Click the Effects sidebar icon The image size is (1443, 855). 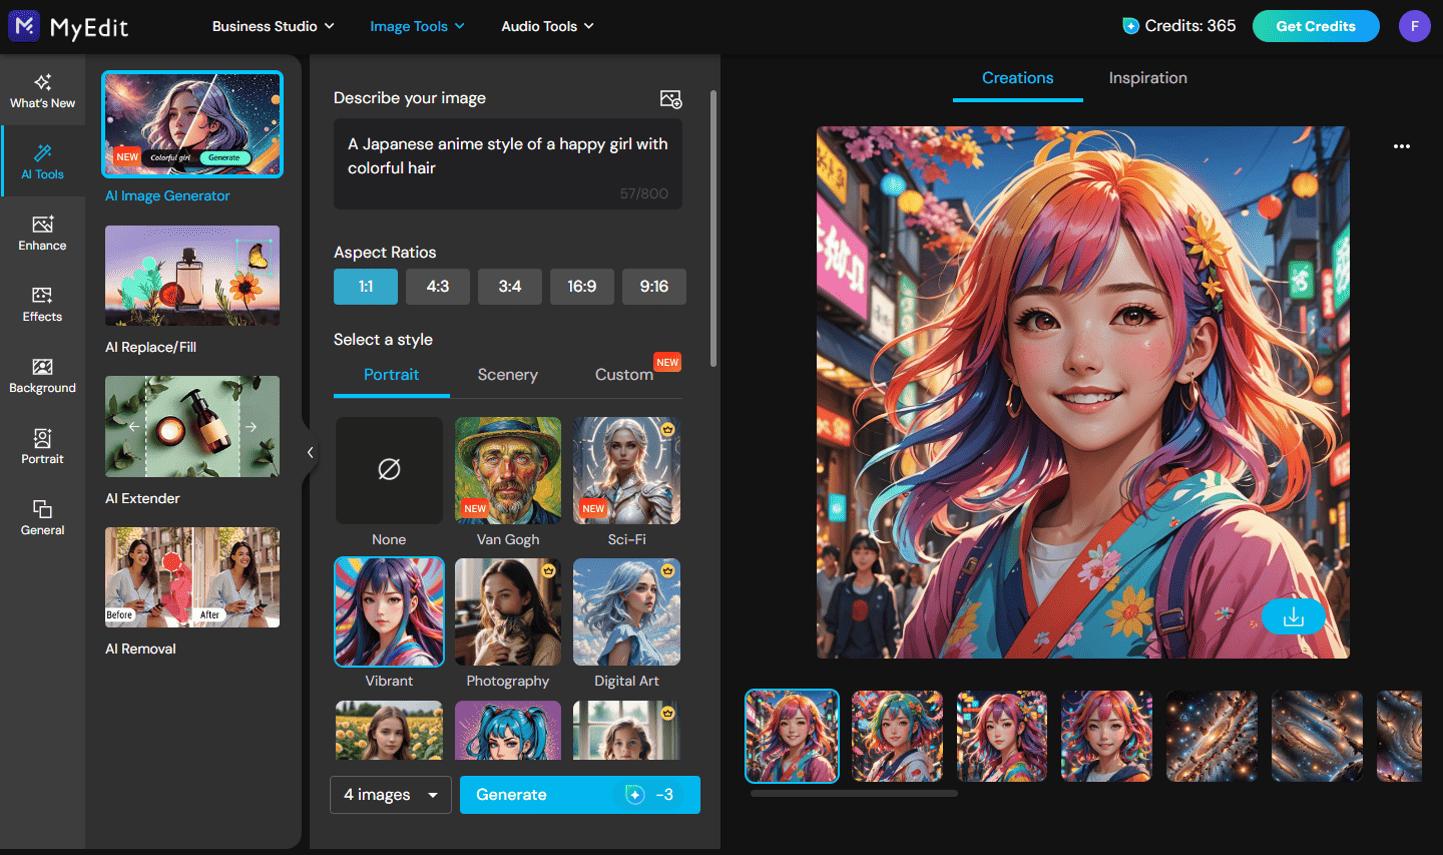click(x=42, y=303)
